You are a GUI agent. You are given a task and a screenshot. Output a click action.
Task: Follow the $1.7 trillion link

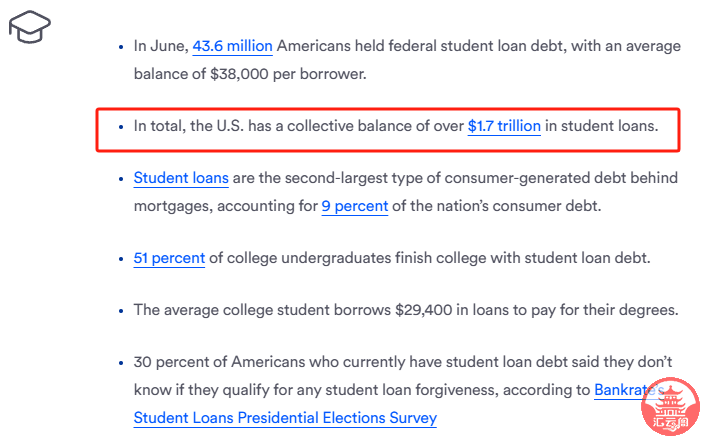tap(504, 126)
